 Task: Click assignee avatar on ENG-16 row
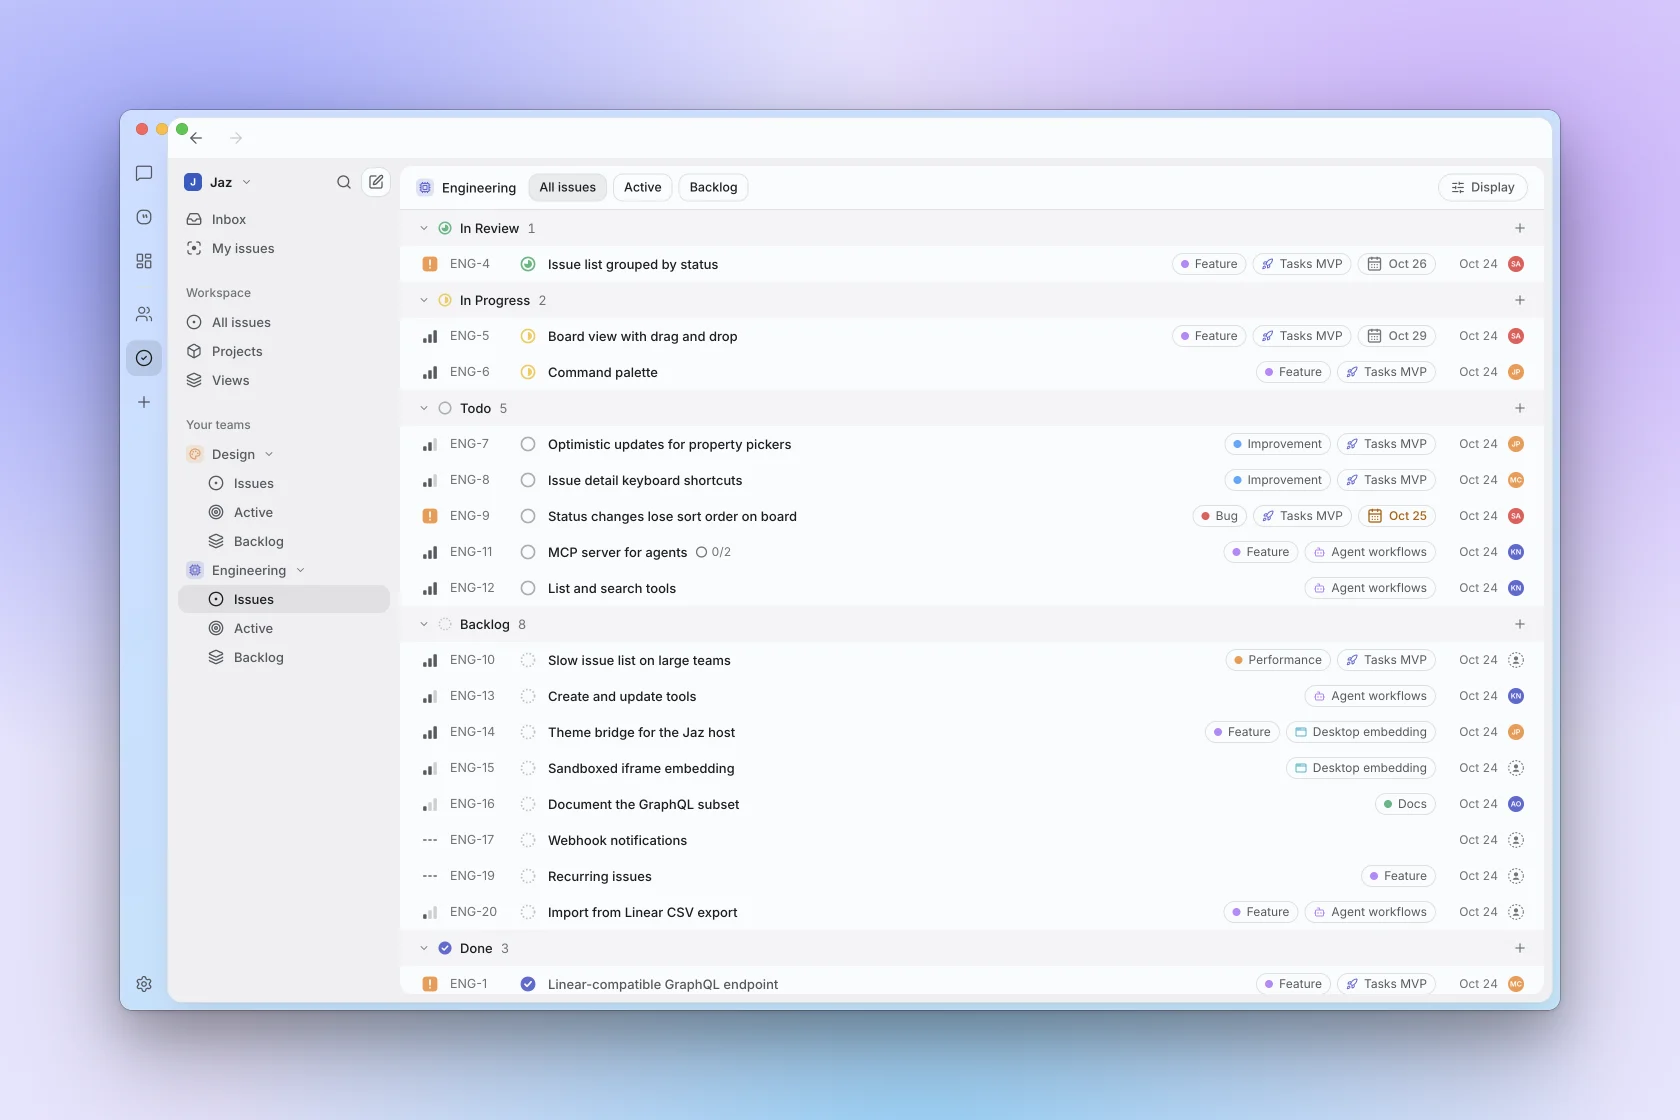(1516, 804)
